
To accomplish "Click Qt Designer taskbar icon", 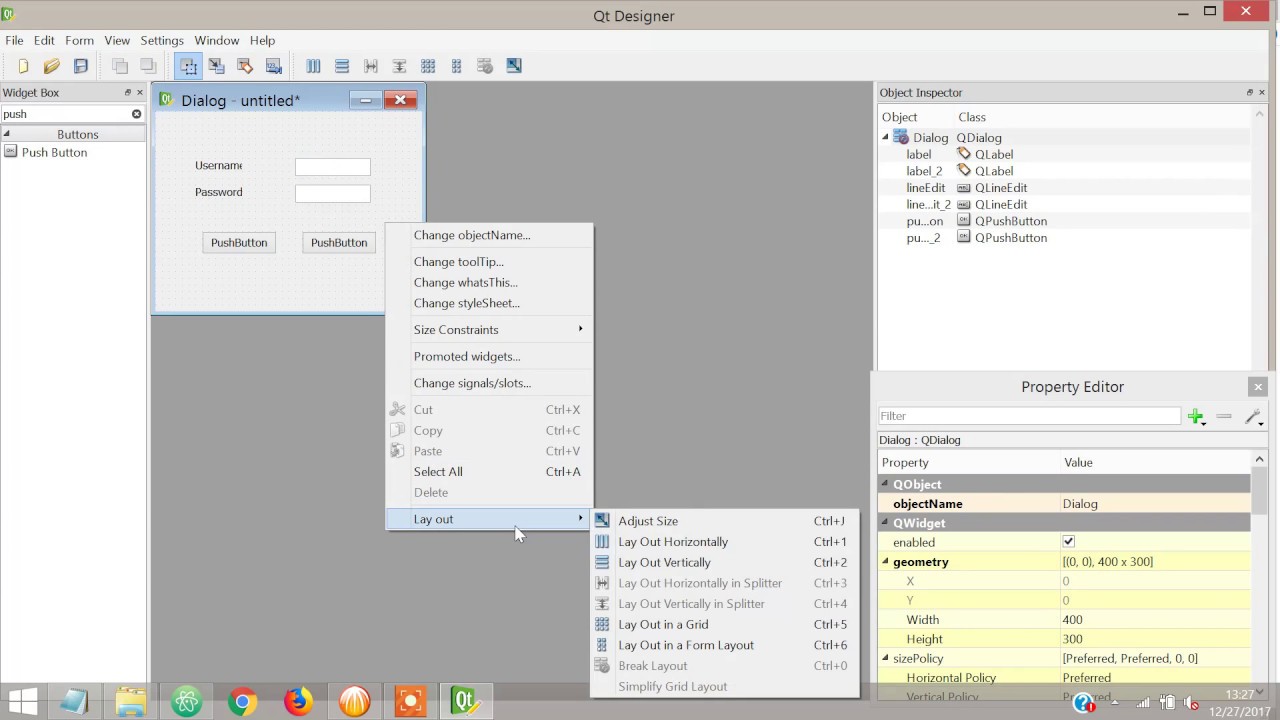I will coord(465,702).
